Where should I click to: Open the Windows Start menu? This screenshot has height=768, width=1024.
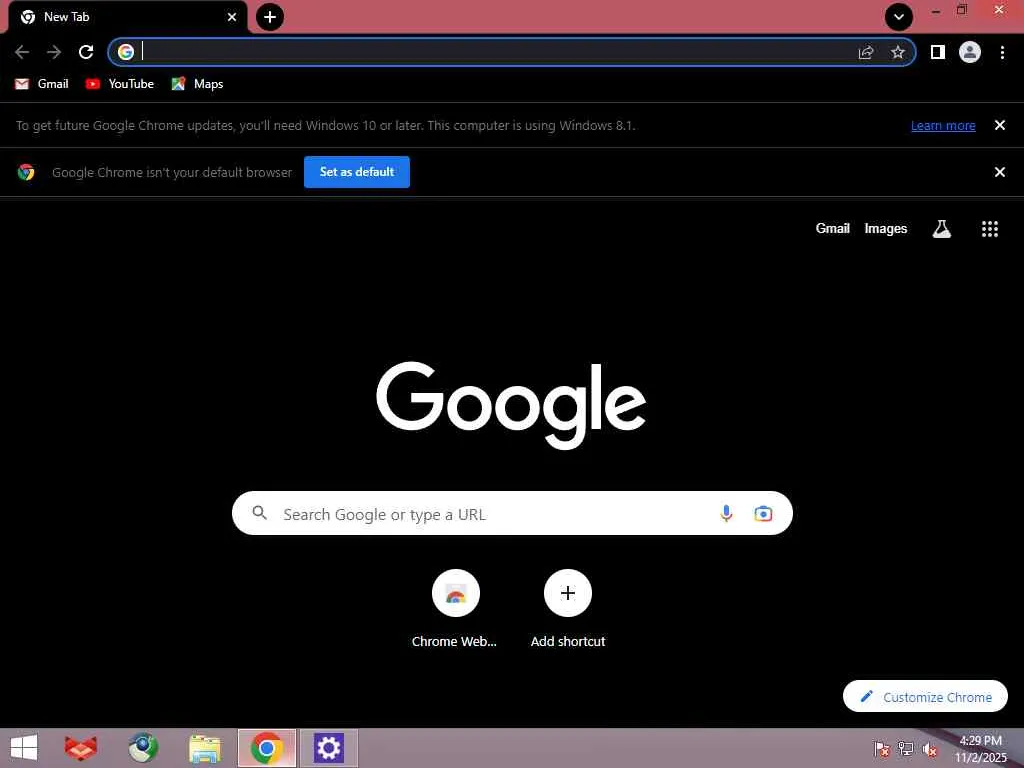24,748
